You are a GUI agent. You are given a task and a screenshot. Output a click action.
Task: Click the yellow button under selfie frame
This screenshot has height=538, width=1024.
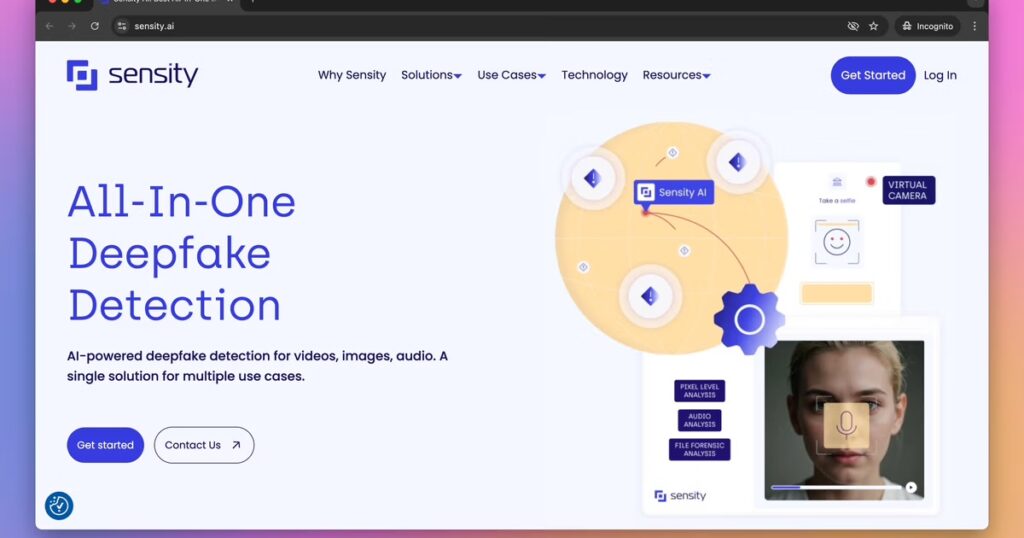coord(837,293)
